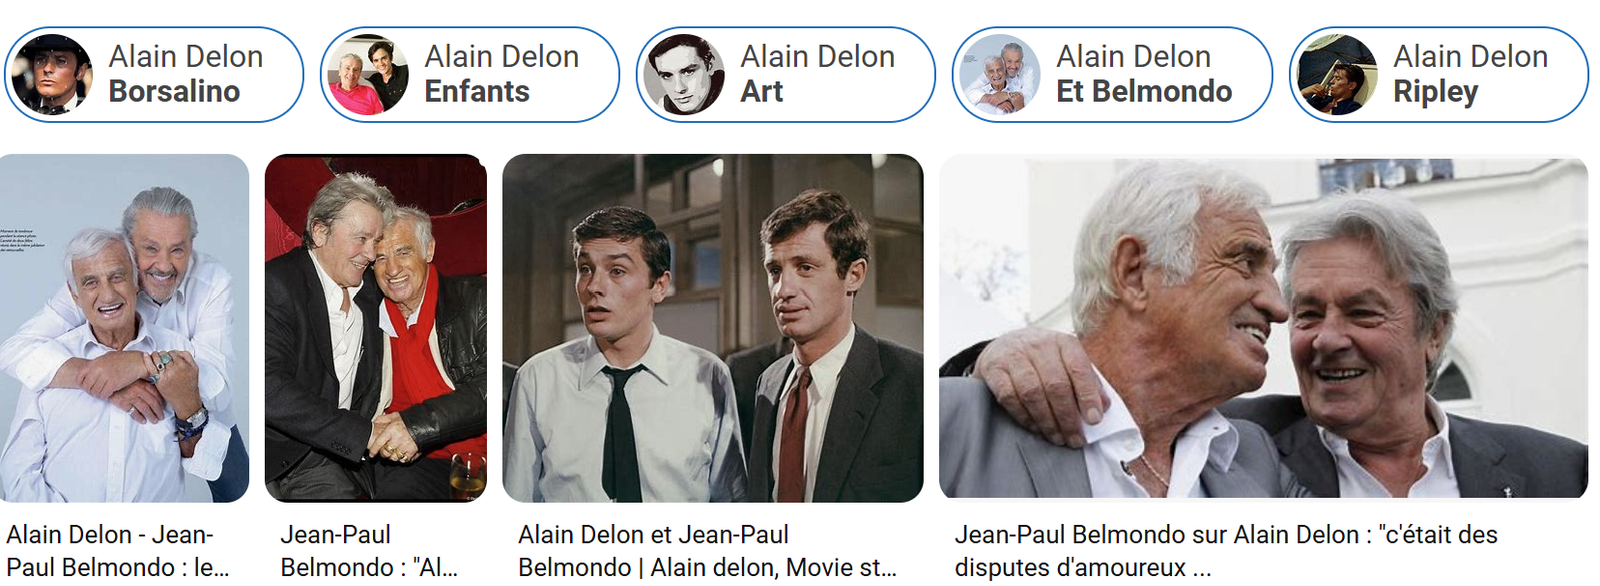
Task: Click the Enfants chip's small photo icon
Action: (x=368, y=75)
